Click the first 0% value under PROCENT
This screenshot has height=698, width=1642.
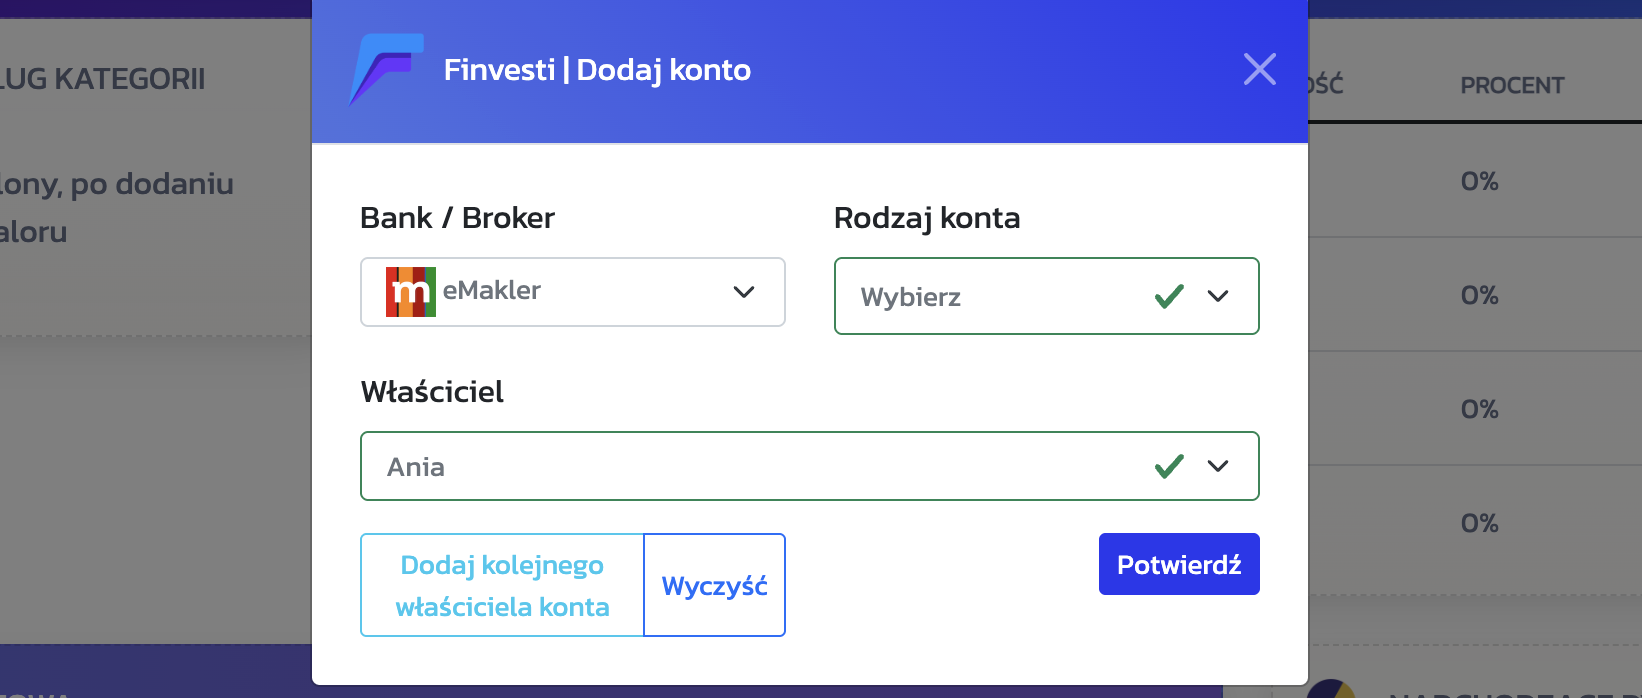1479,182
